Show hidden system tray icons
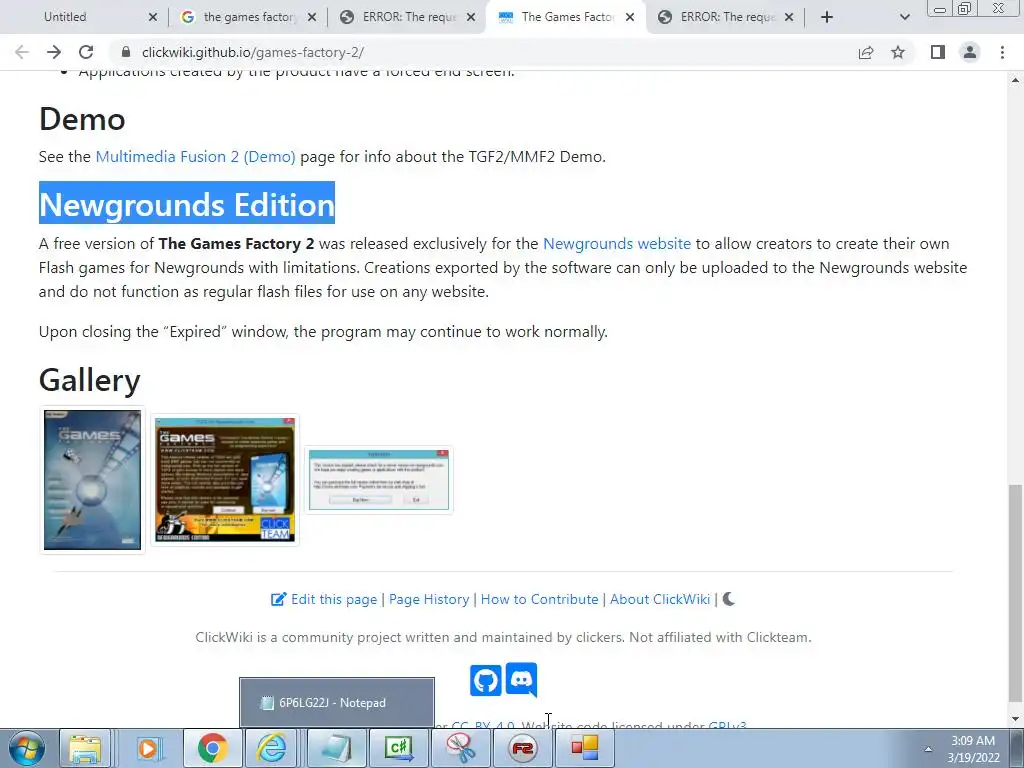The width and height of the screenshot is (1024, 768). (x=928, y=749)
